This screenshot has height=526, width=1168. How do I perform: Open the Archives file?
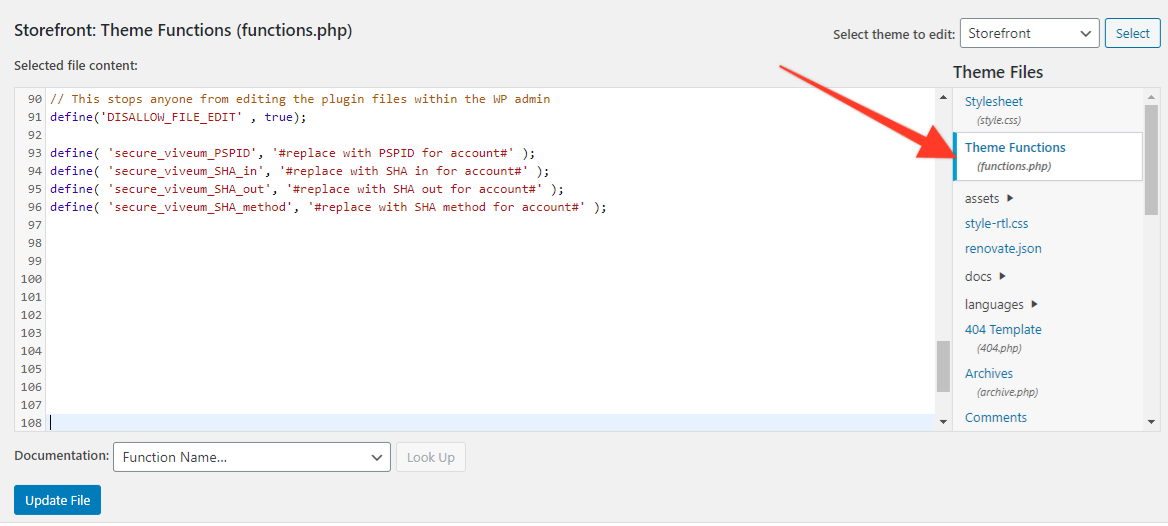(x=988, y=373)
